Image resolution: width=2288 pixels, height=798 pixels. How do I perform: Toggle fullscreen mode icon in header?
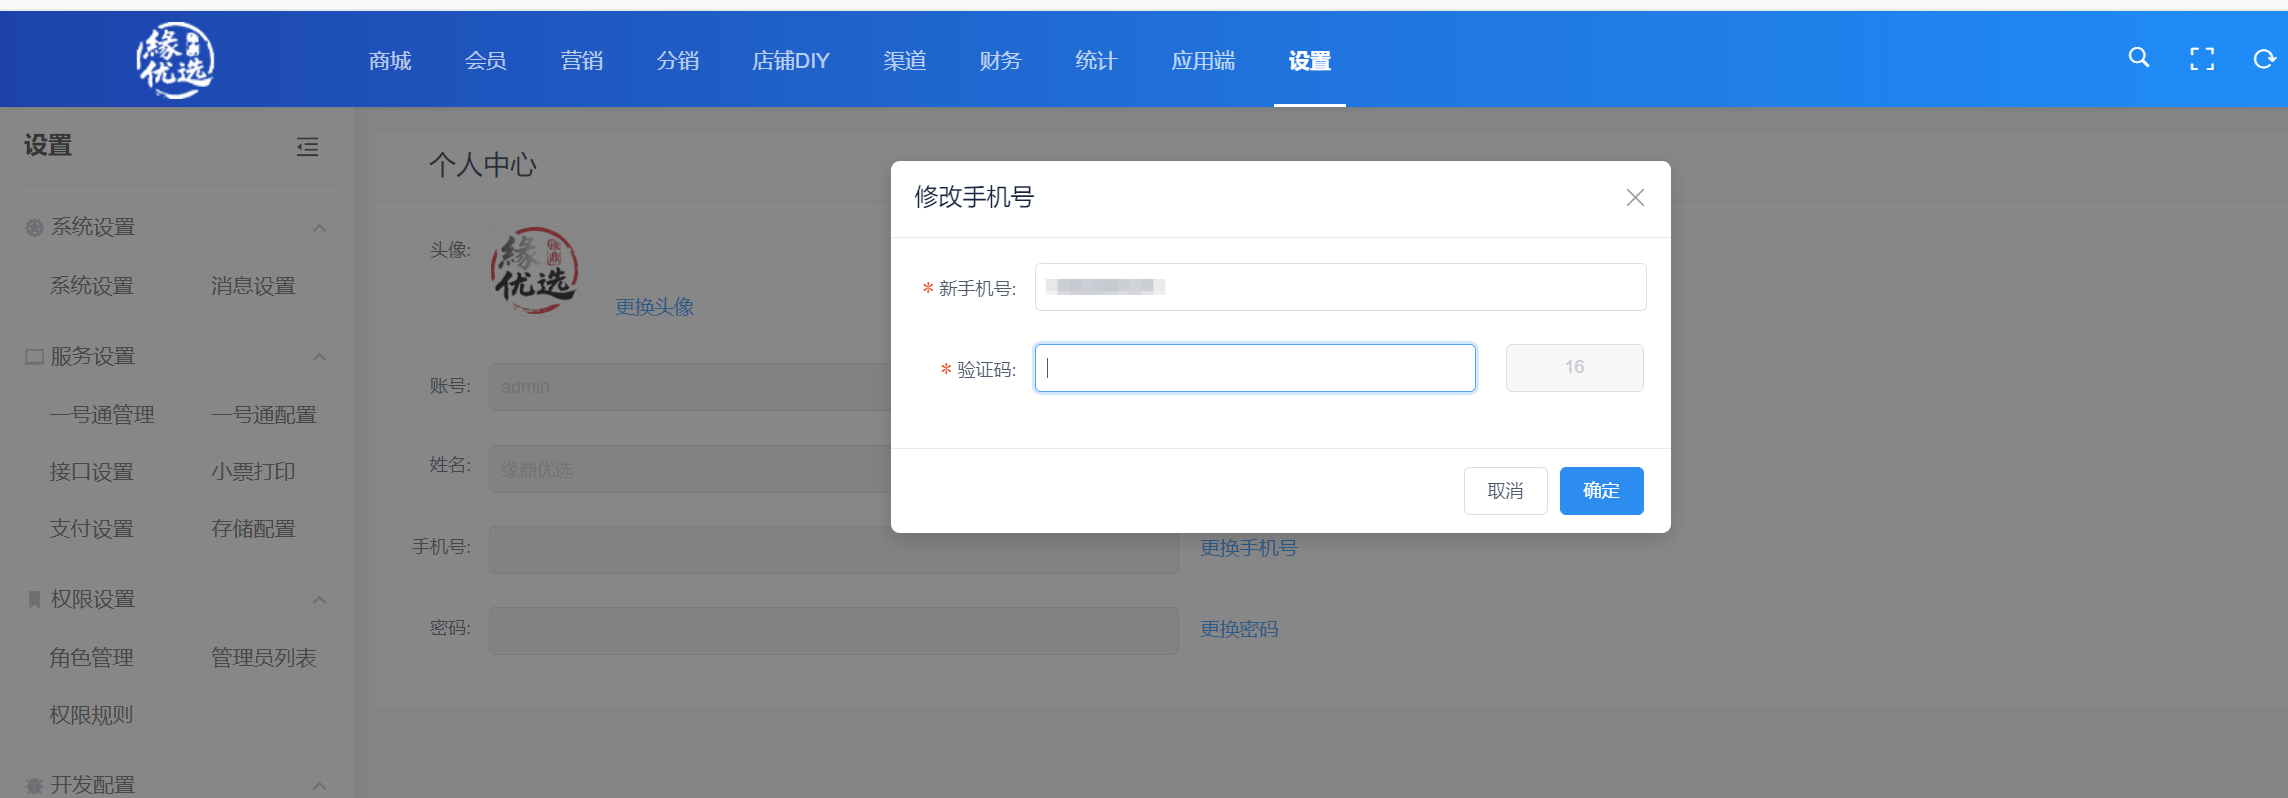2201,59
